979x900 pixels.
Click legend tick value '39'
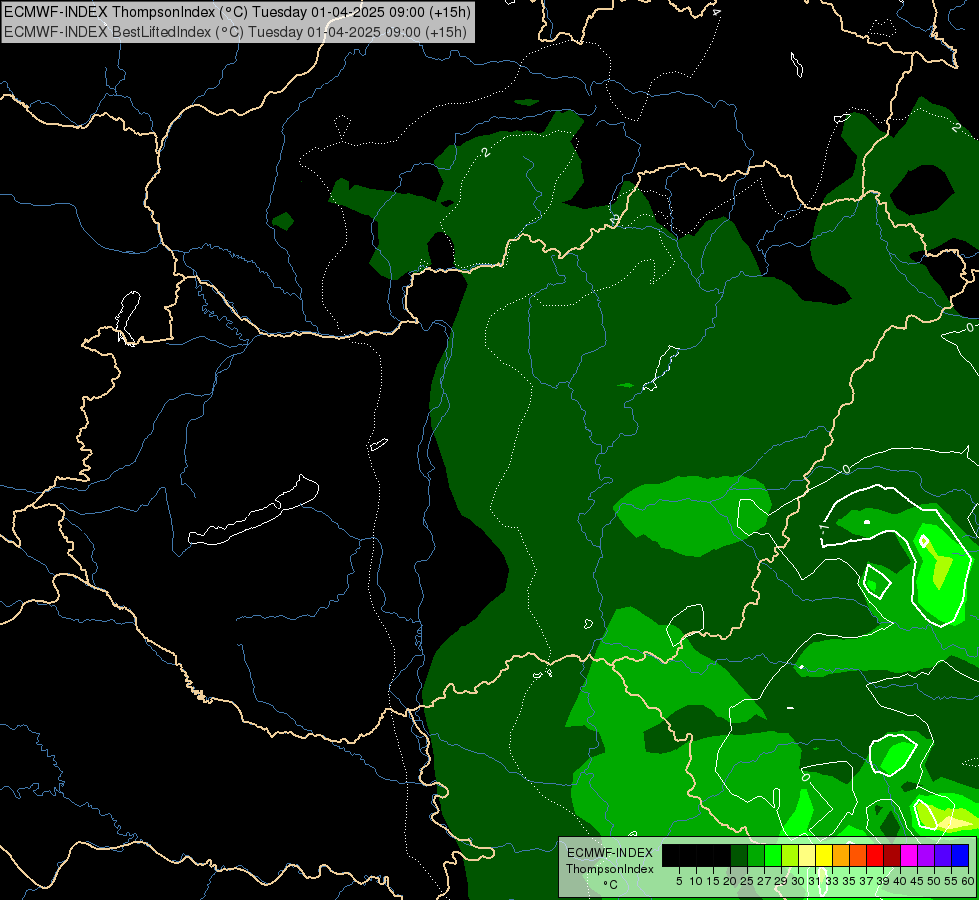882,881
